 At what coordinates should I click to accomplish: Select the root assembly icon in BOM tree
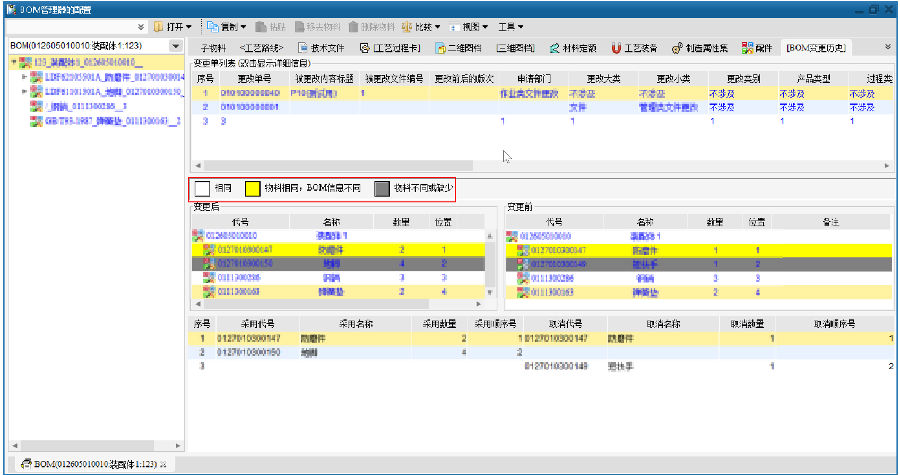25,62
